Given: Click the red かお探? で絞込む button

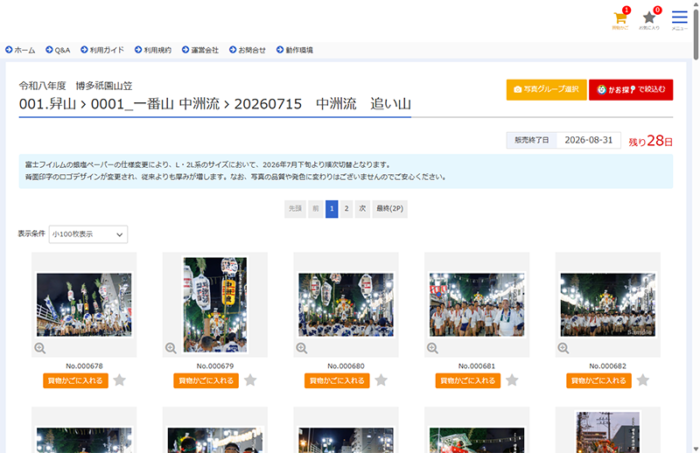Looking at the screenshot, I should (631, 90).
